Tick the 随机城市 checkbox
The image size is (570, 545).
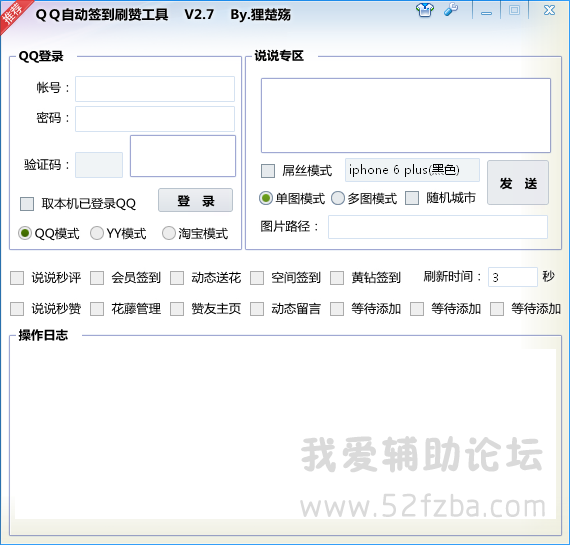[x=412, y=198]
